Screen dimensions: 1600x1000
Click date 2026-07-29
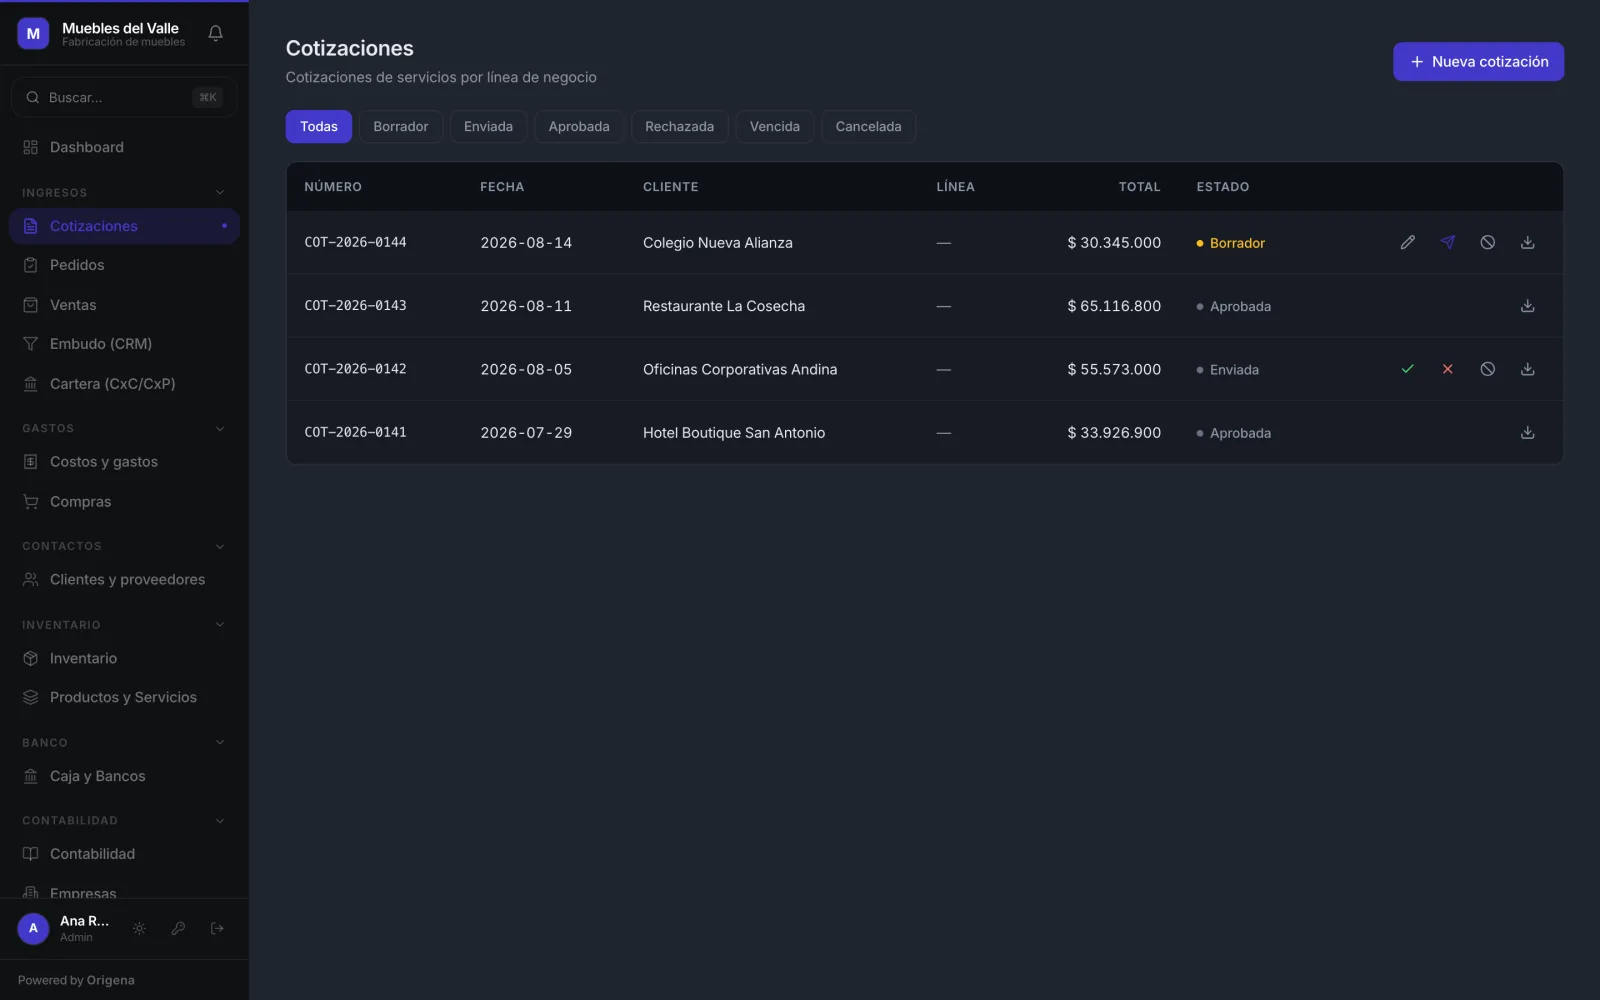tap(526, 433)
